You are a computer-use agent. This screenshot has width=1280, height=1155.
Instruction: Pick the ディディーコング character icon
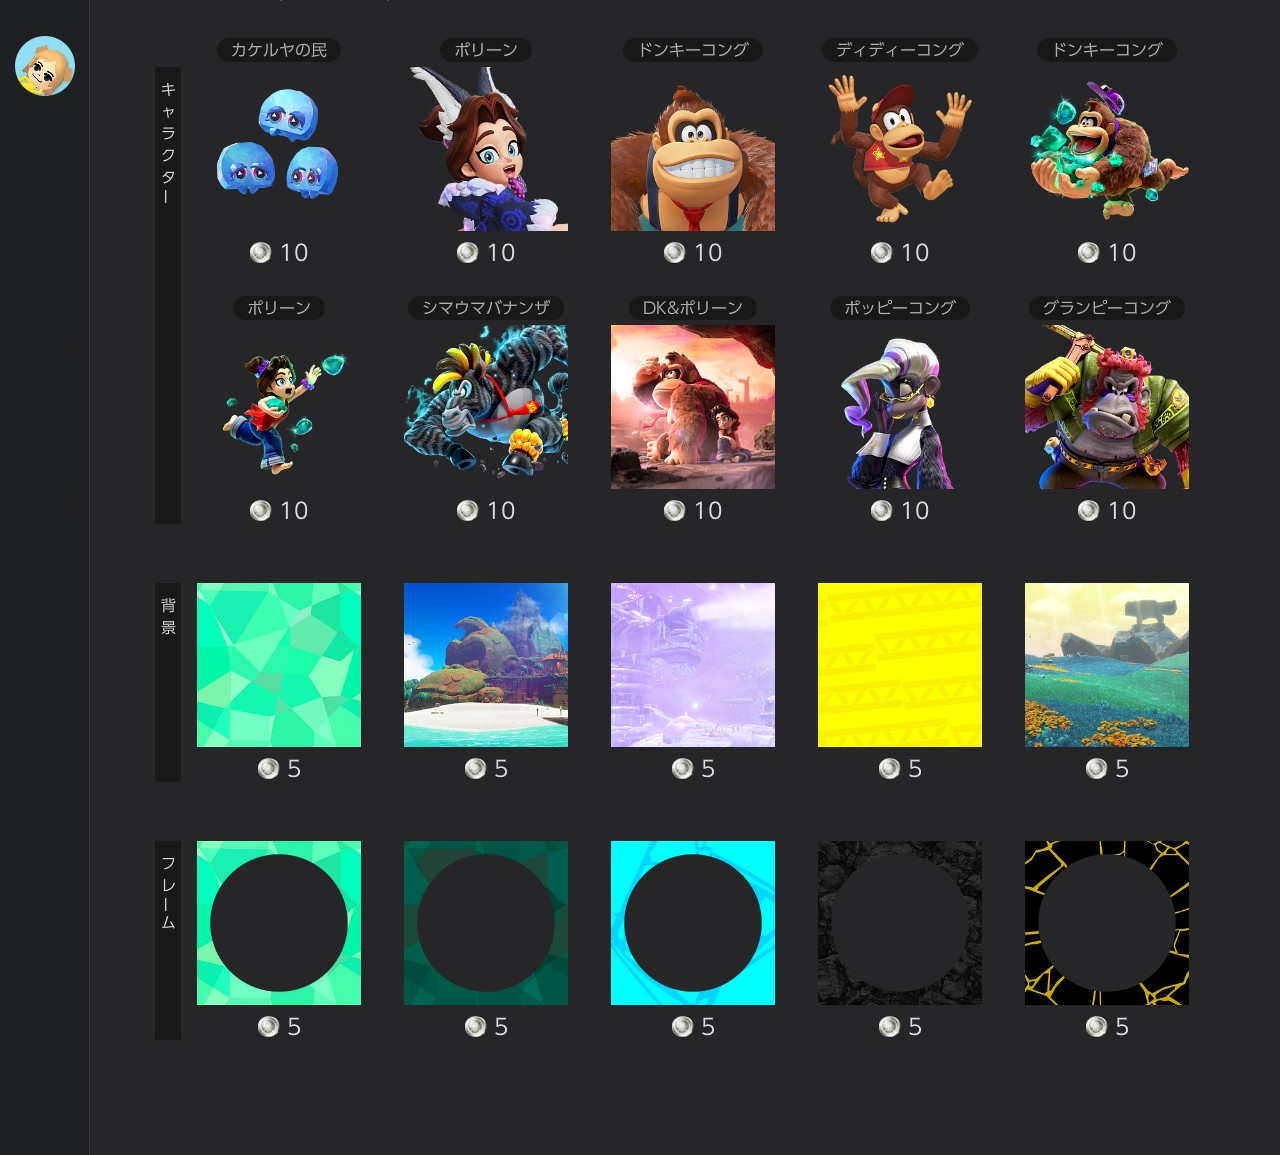pyautogui.click(x=900, y=149)
